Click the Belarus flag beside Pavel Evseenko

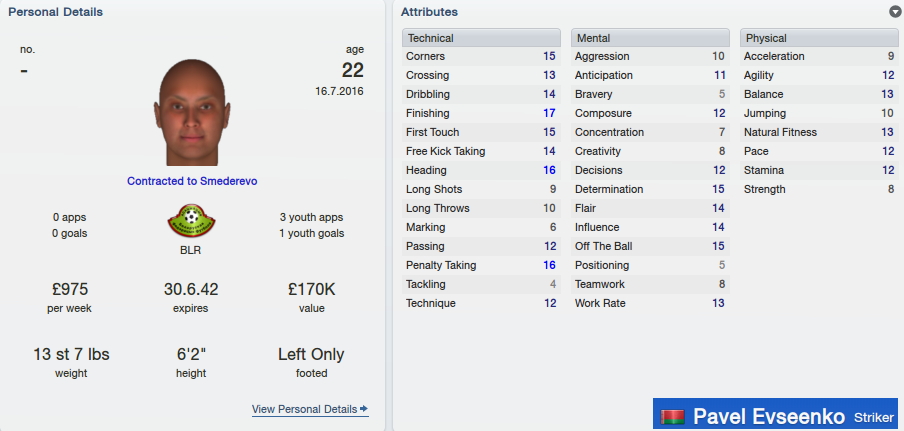672,416
